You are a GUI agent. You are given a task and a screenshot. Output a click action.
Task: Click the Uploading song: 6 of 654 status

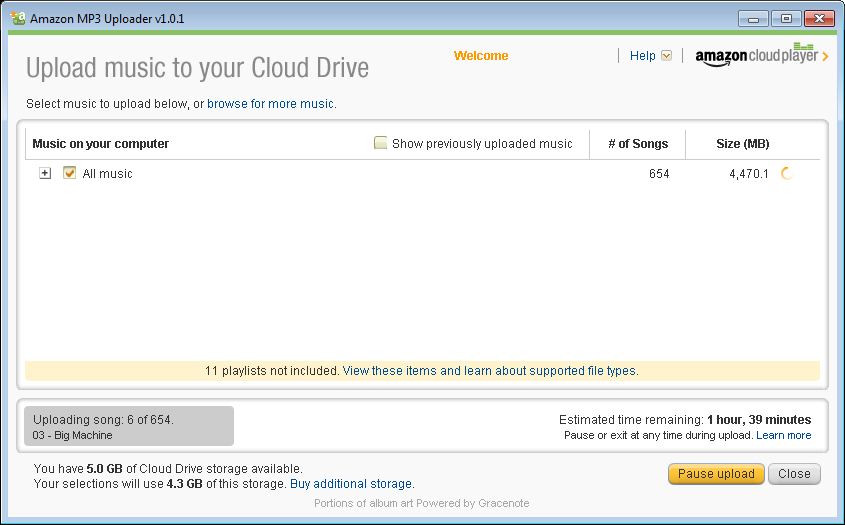point(103,419)
